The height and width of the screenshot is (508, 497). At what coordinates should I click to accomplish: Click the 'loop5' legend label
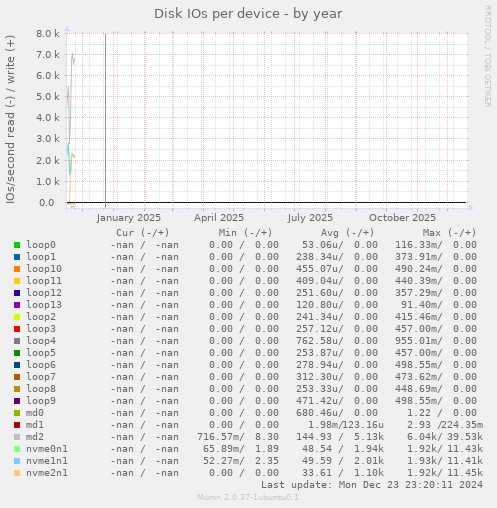41,353
